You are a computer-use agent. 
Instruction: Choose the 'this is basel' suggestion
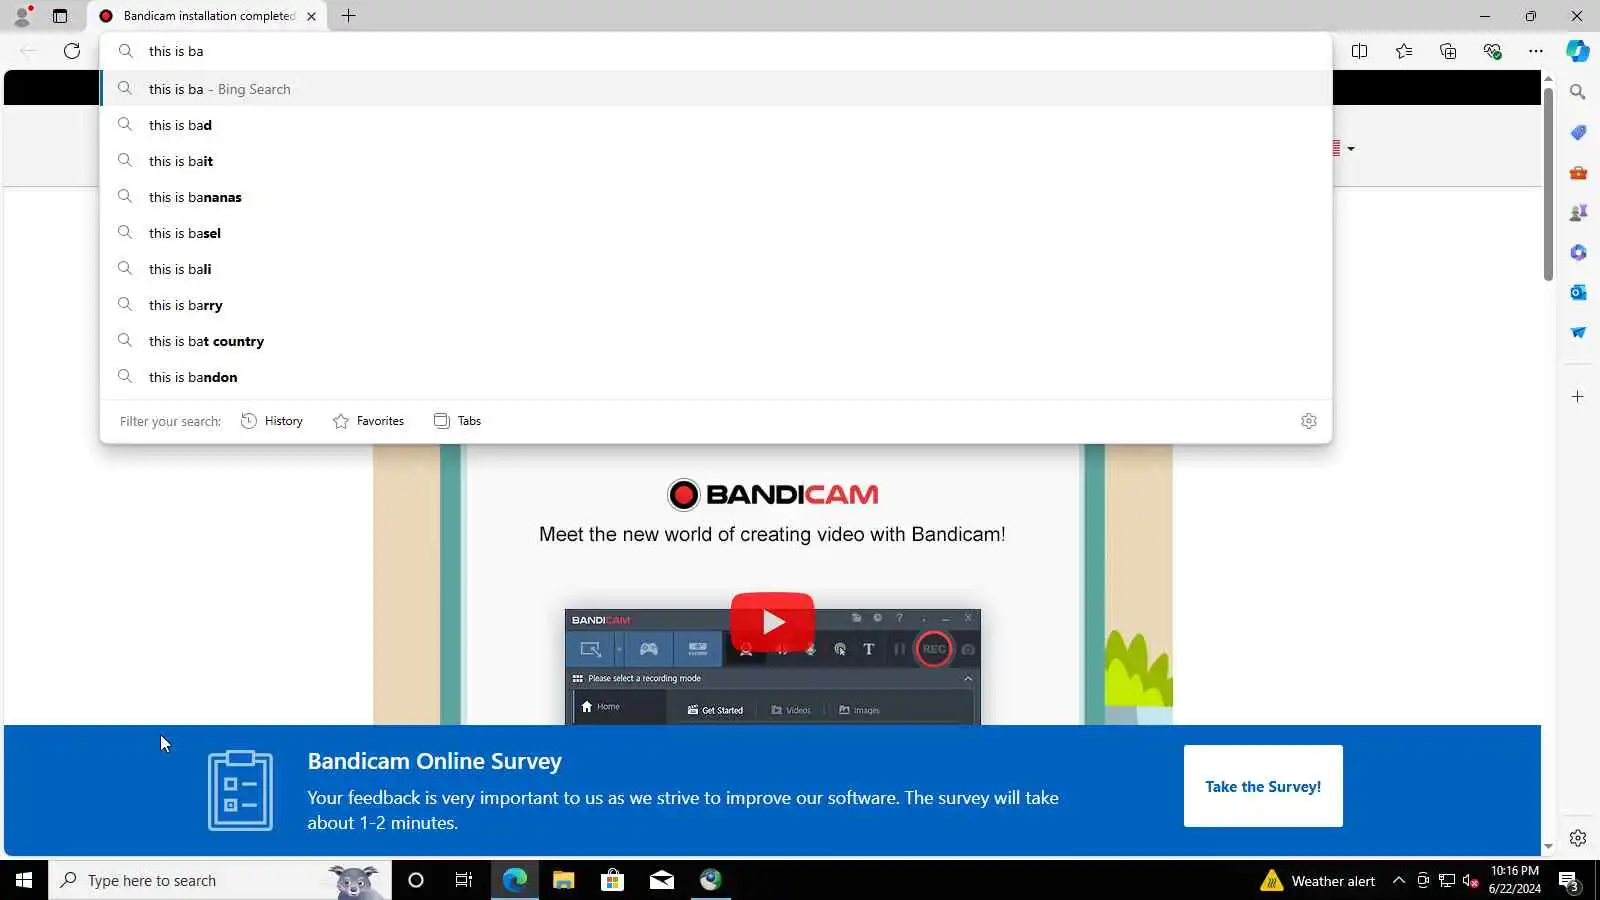click(x=716, y=233)
